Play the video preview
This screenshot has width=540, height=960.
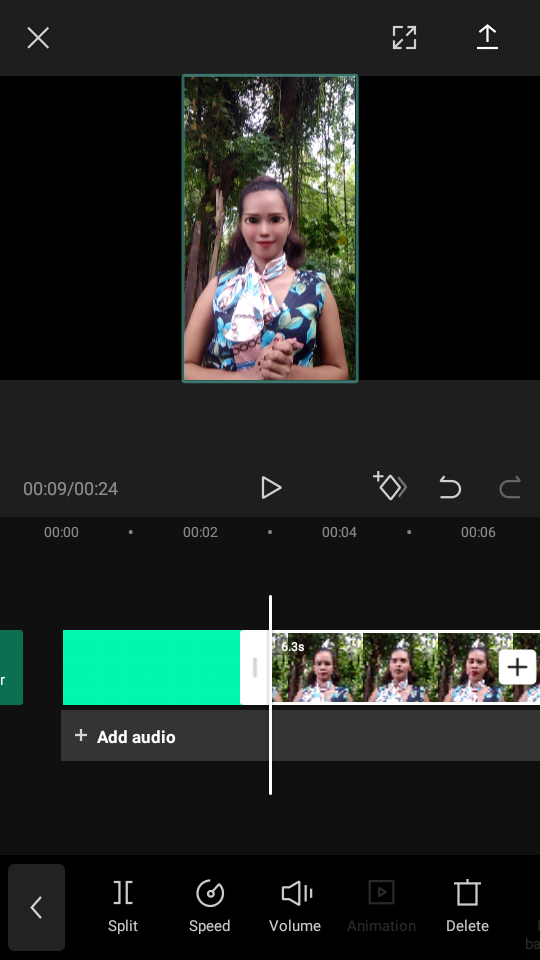271,488
